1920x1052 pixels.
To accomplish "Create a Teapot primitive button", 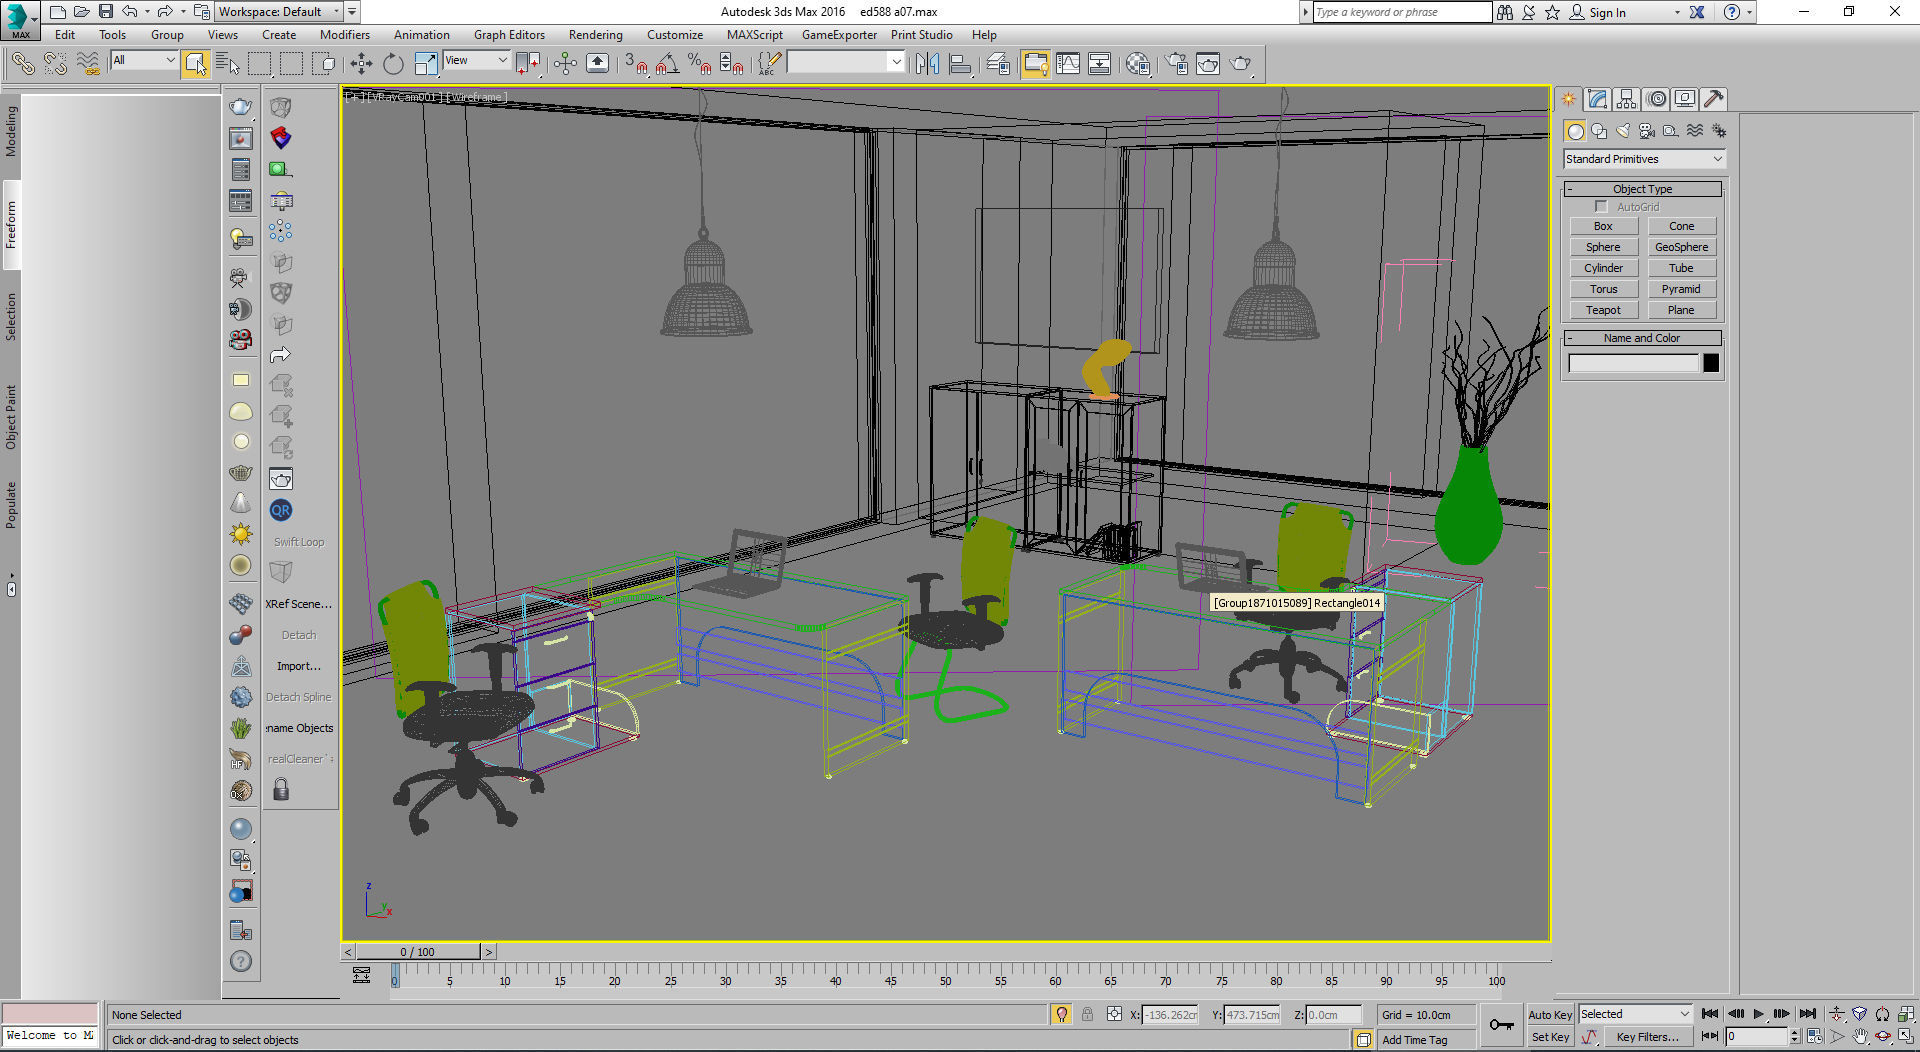I will (1603, 310).
